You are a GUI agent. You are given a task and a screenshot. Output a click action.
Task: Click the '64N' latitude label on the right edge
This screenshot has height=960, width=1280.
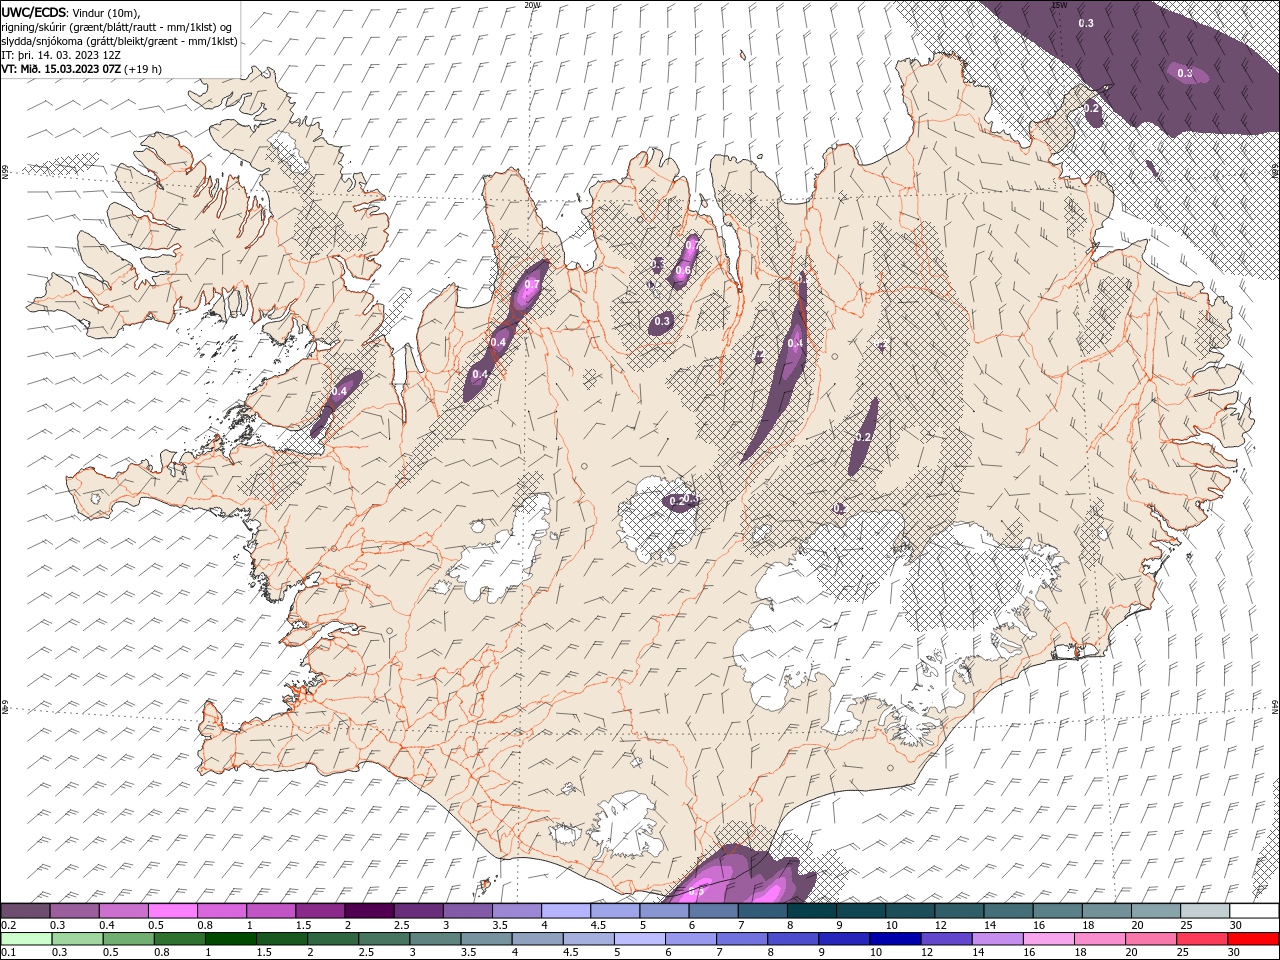(1275, 705)
